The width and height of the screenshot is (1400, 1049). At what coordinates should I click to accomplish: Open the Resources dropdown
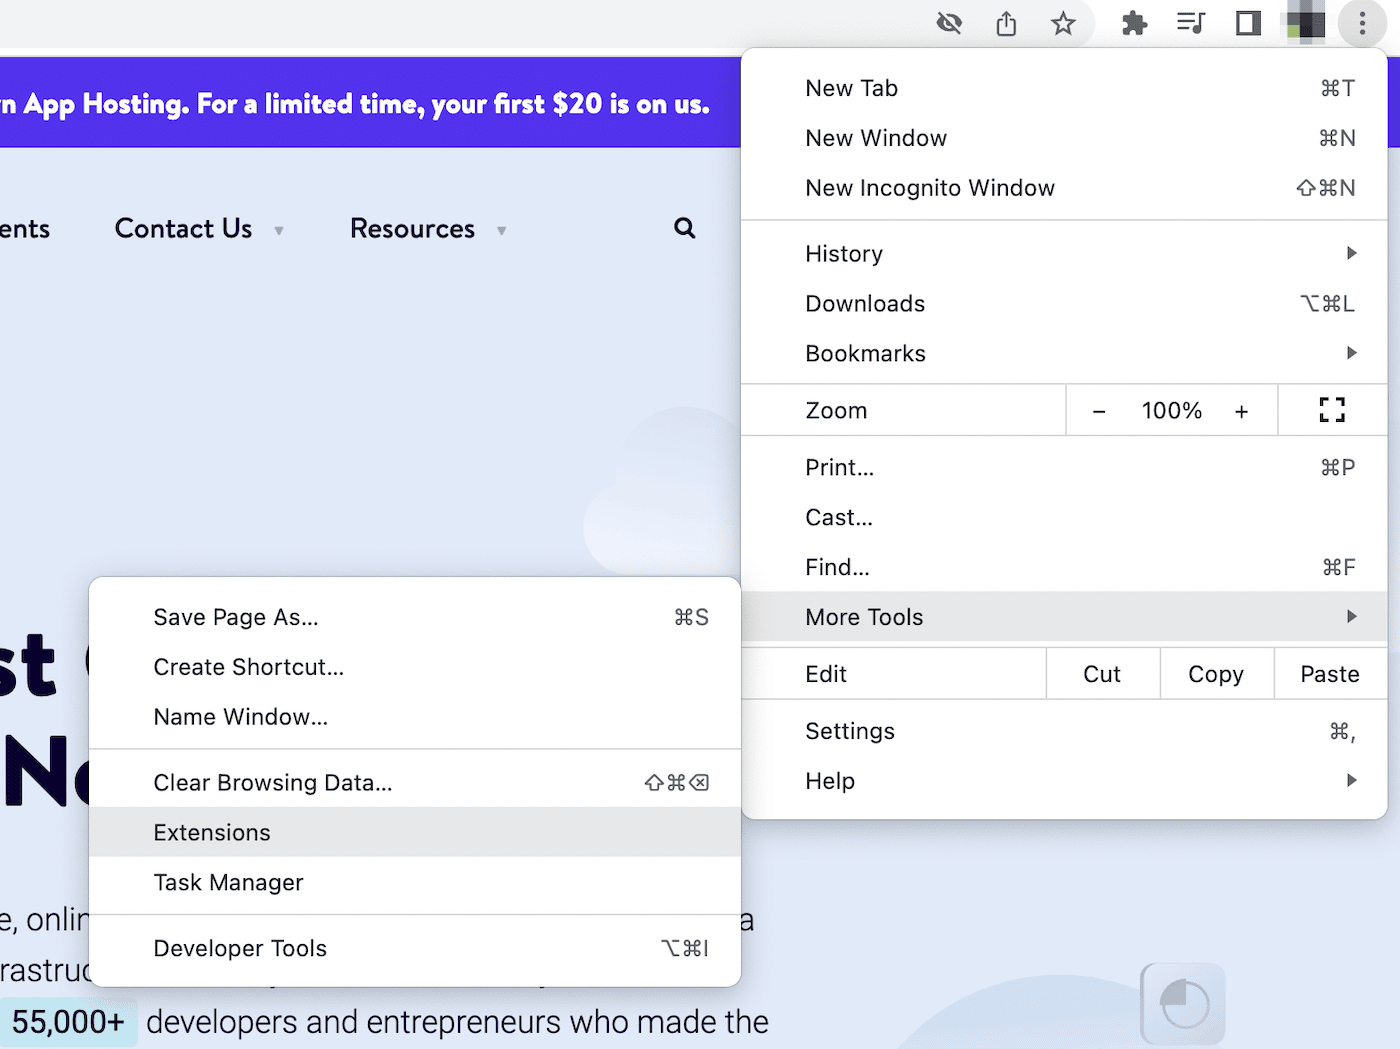tap(412, 228)
